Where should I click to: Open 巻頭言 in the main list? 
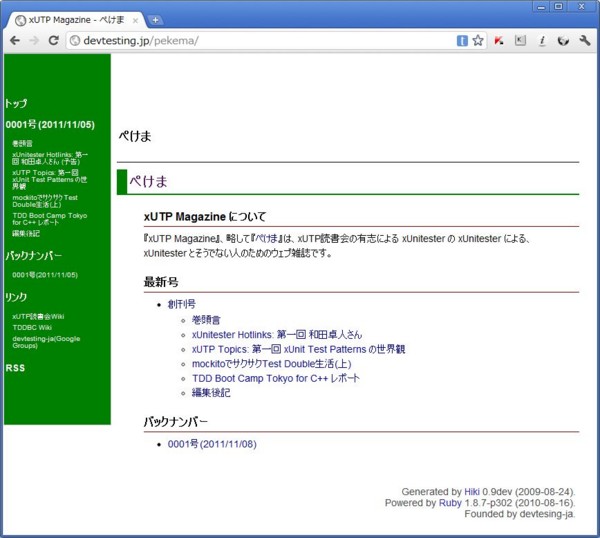click(206, 320)
